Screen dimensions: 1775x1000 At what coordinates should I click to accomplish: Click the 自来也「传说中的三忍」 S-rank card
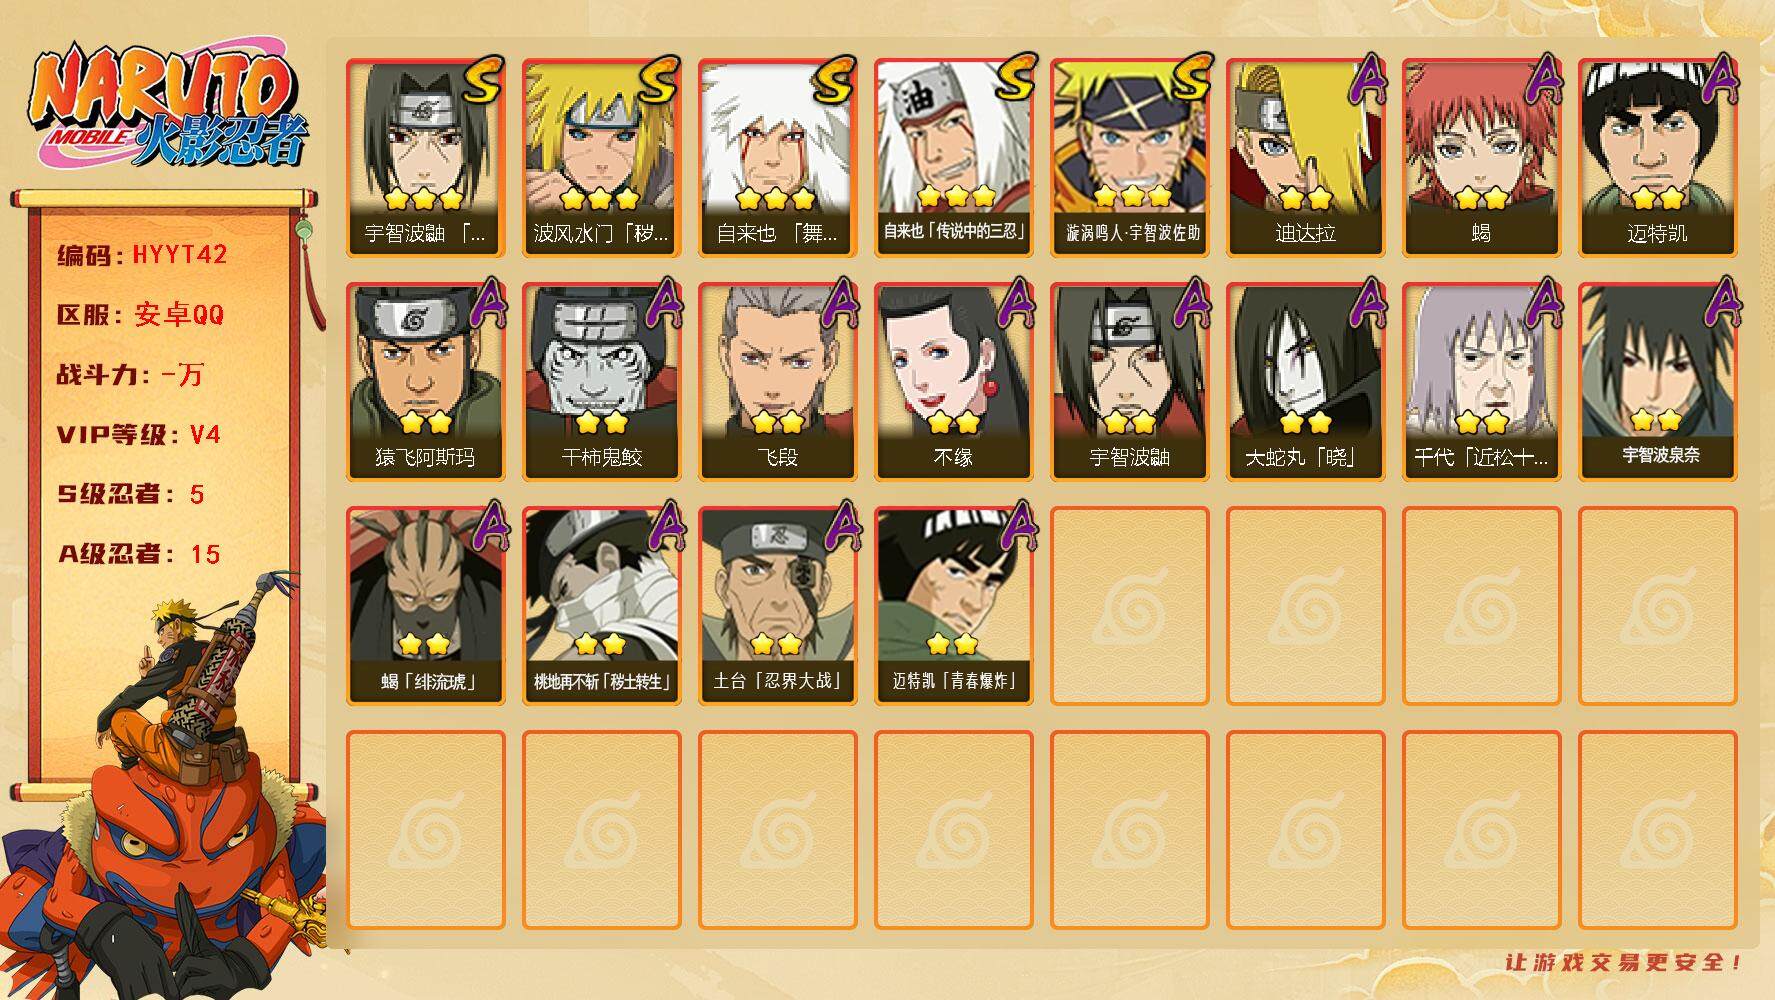pyautogui.click(x=953, y=158)
